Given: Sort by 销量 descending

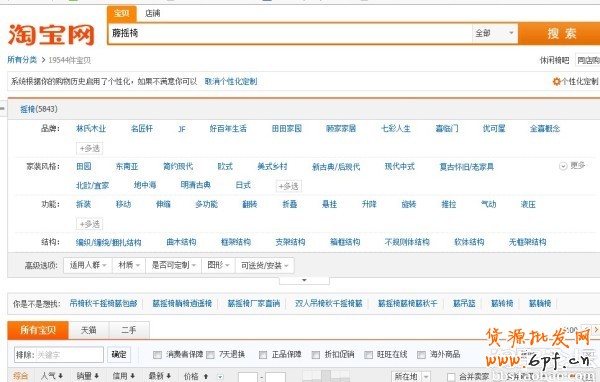Looking at the screenshot, I should coord(88,376).
